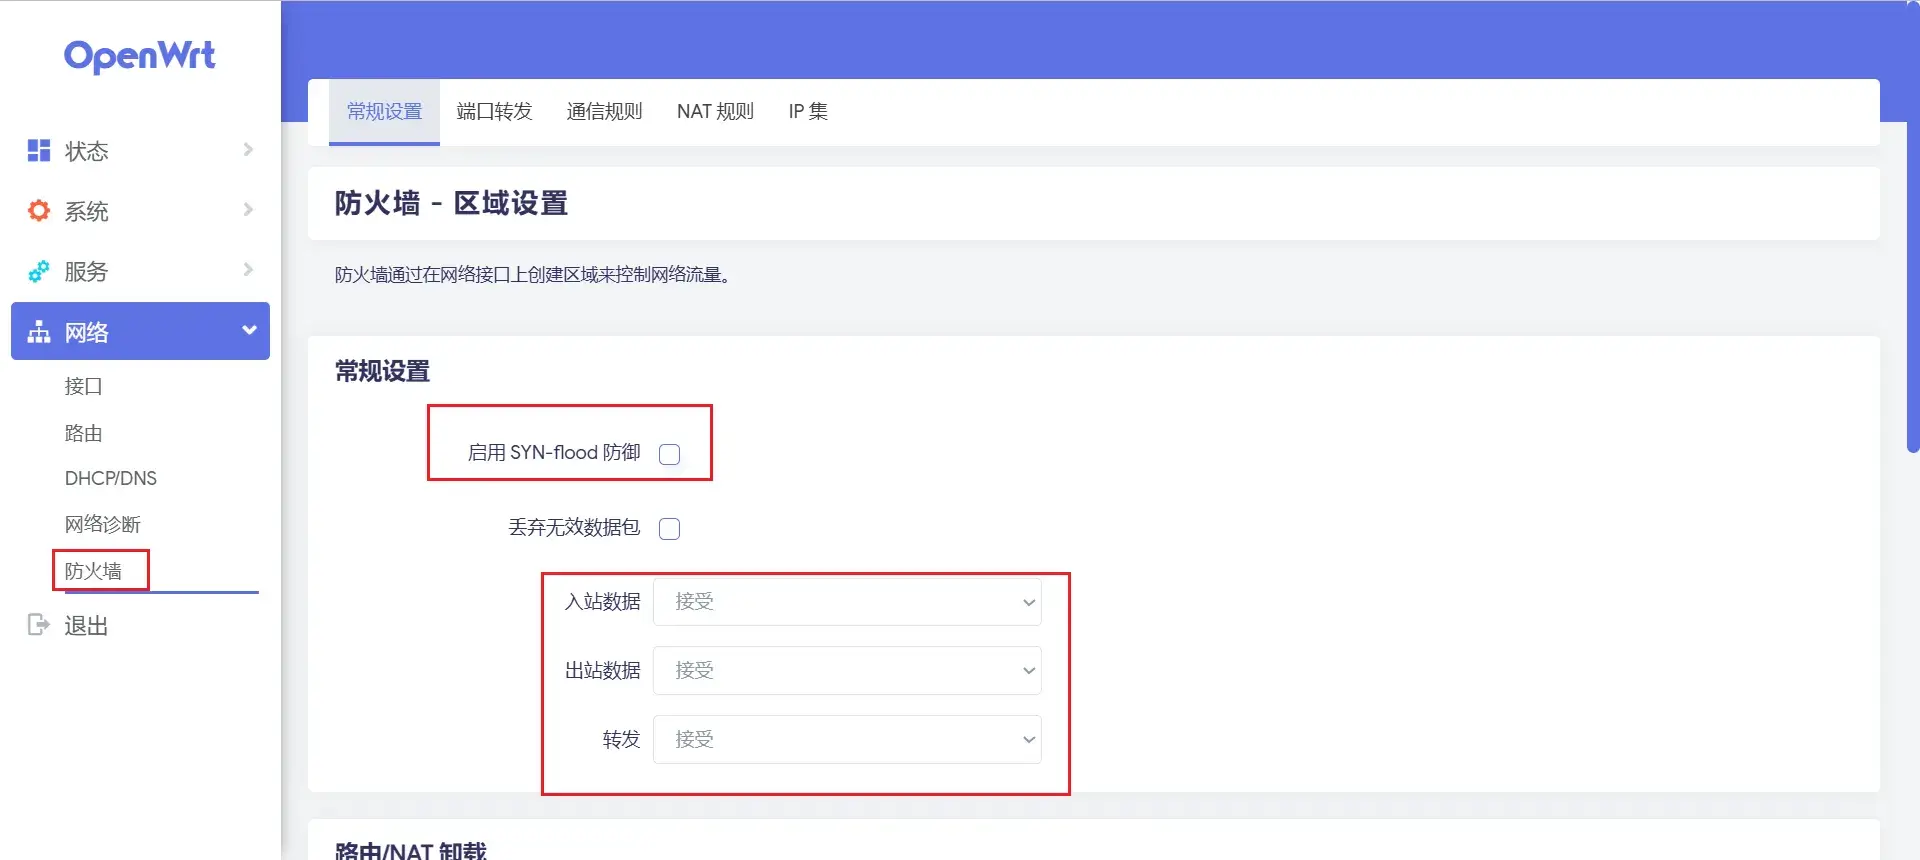Screen dimensions: 1920x860
Task: Click the services cogs icon
Action: tap(39, 271)
